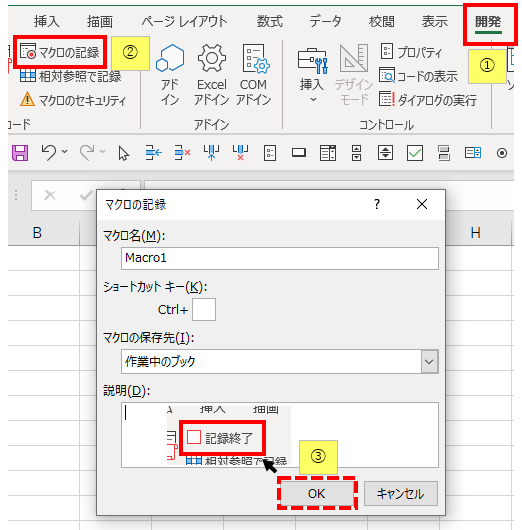Open the Data (データ) ribbon tab
This screenshot has width=522, height=530.
(x=325, y=22)
